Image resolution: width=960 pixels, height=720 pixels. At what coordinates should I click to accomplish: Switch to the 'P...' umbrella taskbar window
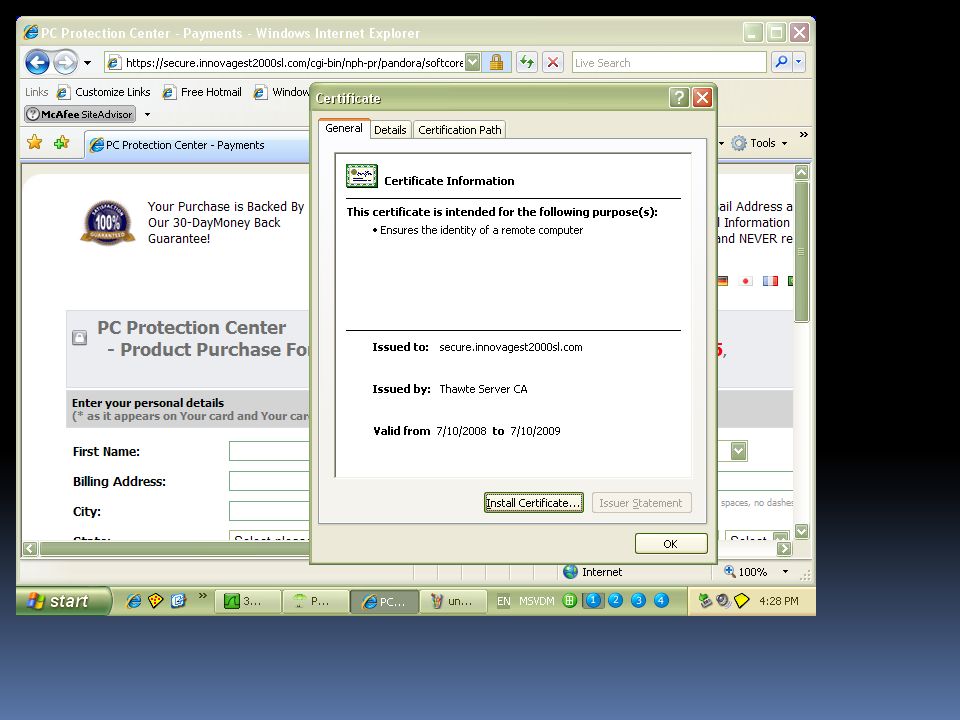coord(316,601)
